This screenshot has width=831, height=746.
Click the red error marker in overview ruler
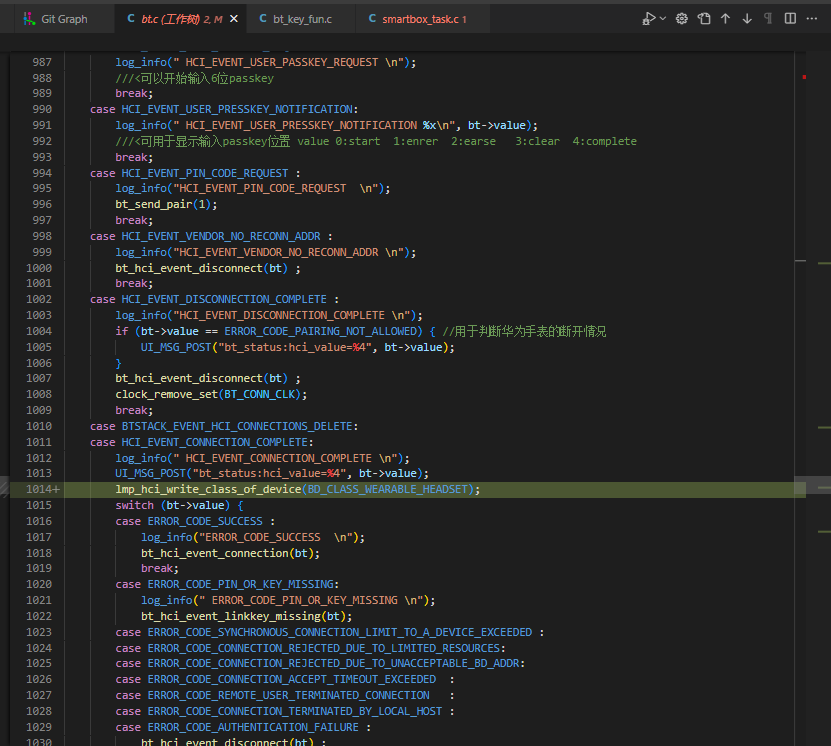(805, 77)
